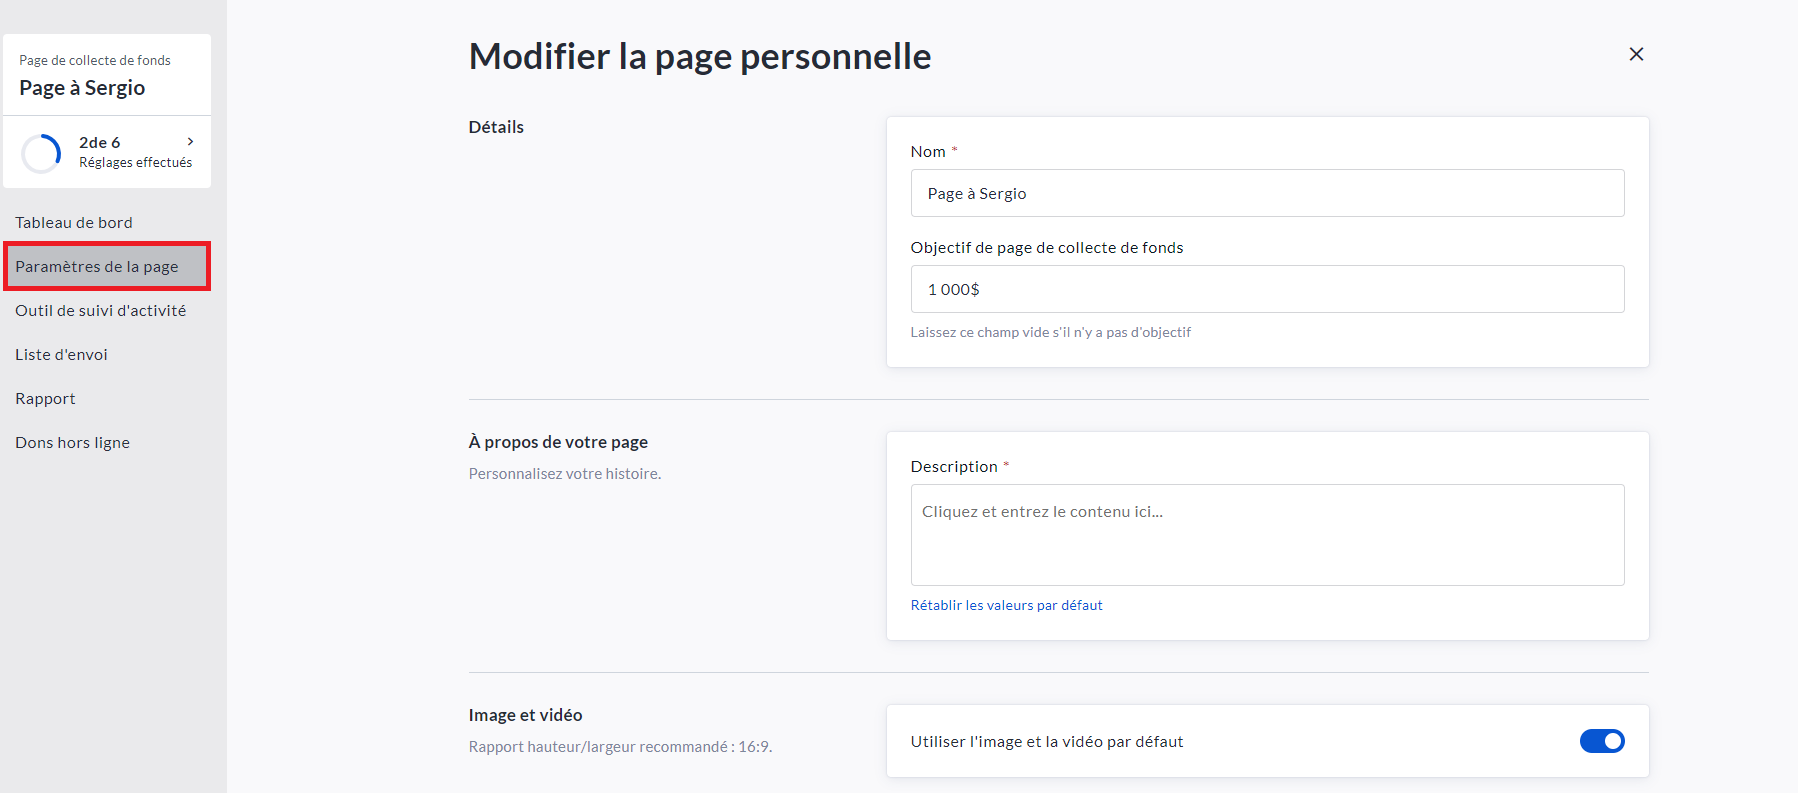The height and width of the screenshot is (793, 1798).
Task: Click the Réglages effectués text
Action: pyautogui.click(x=135, y=163)
